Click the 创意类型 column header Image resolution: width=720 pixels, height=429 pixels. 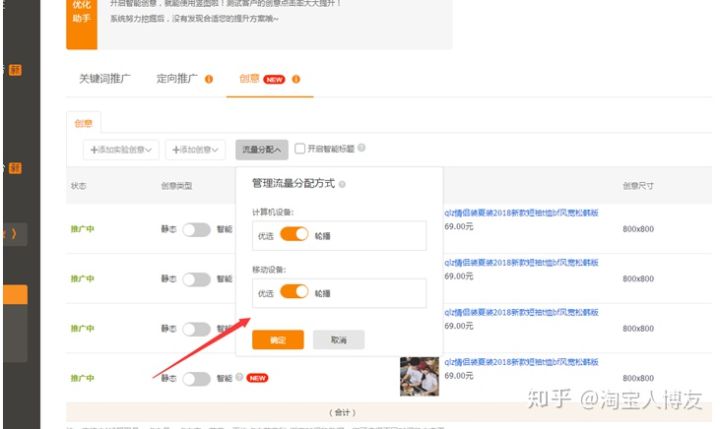[x=176, y=186]
